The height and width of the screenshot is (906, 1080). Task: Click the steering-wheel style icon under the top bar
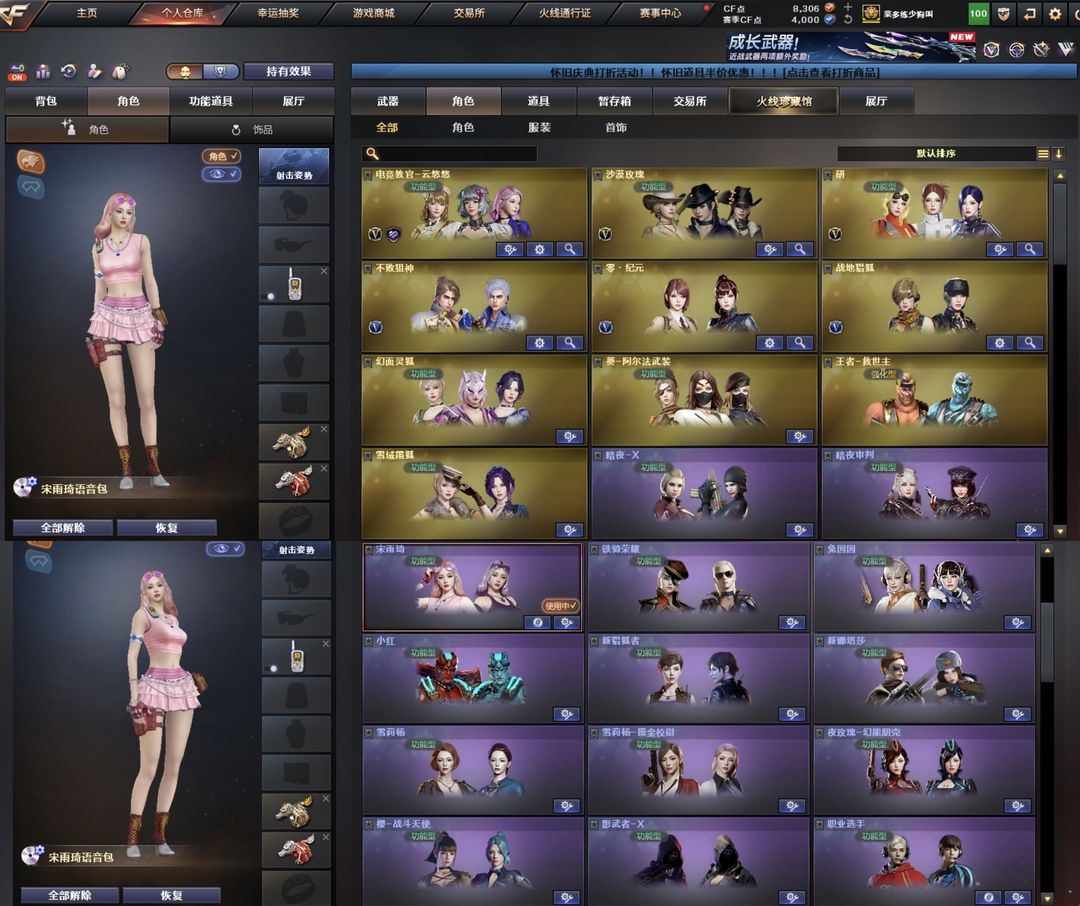1016,50
